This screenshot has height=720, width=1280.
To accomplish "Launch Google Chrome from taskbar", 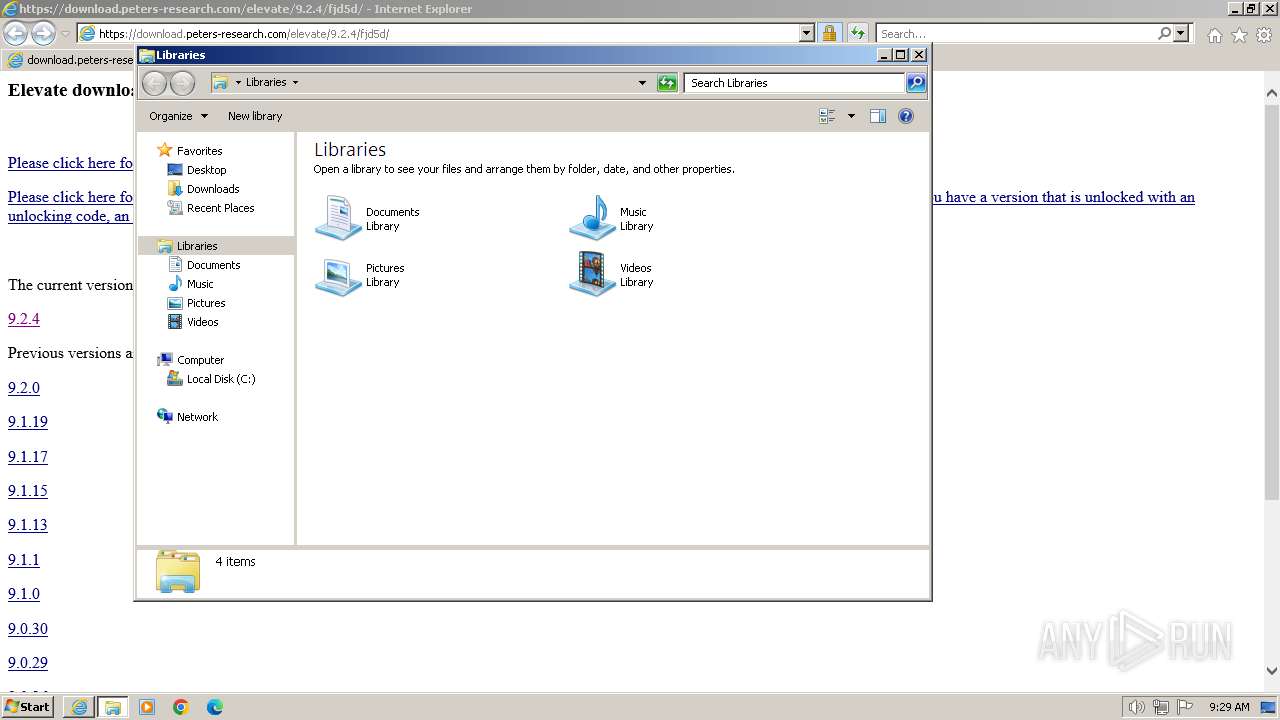I will pos(181,707).
